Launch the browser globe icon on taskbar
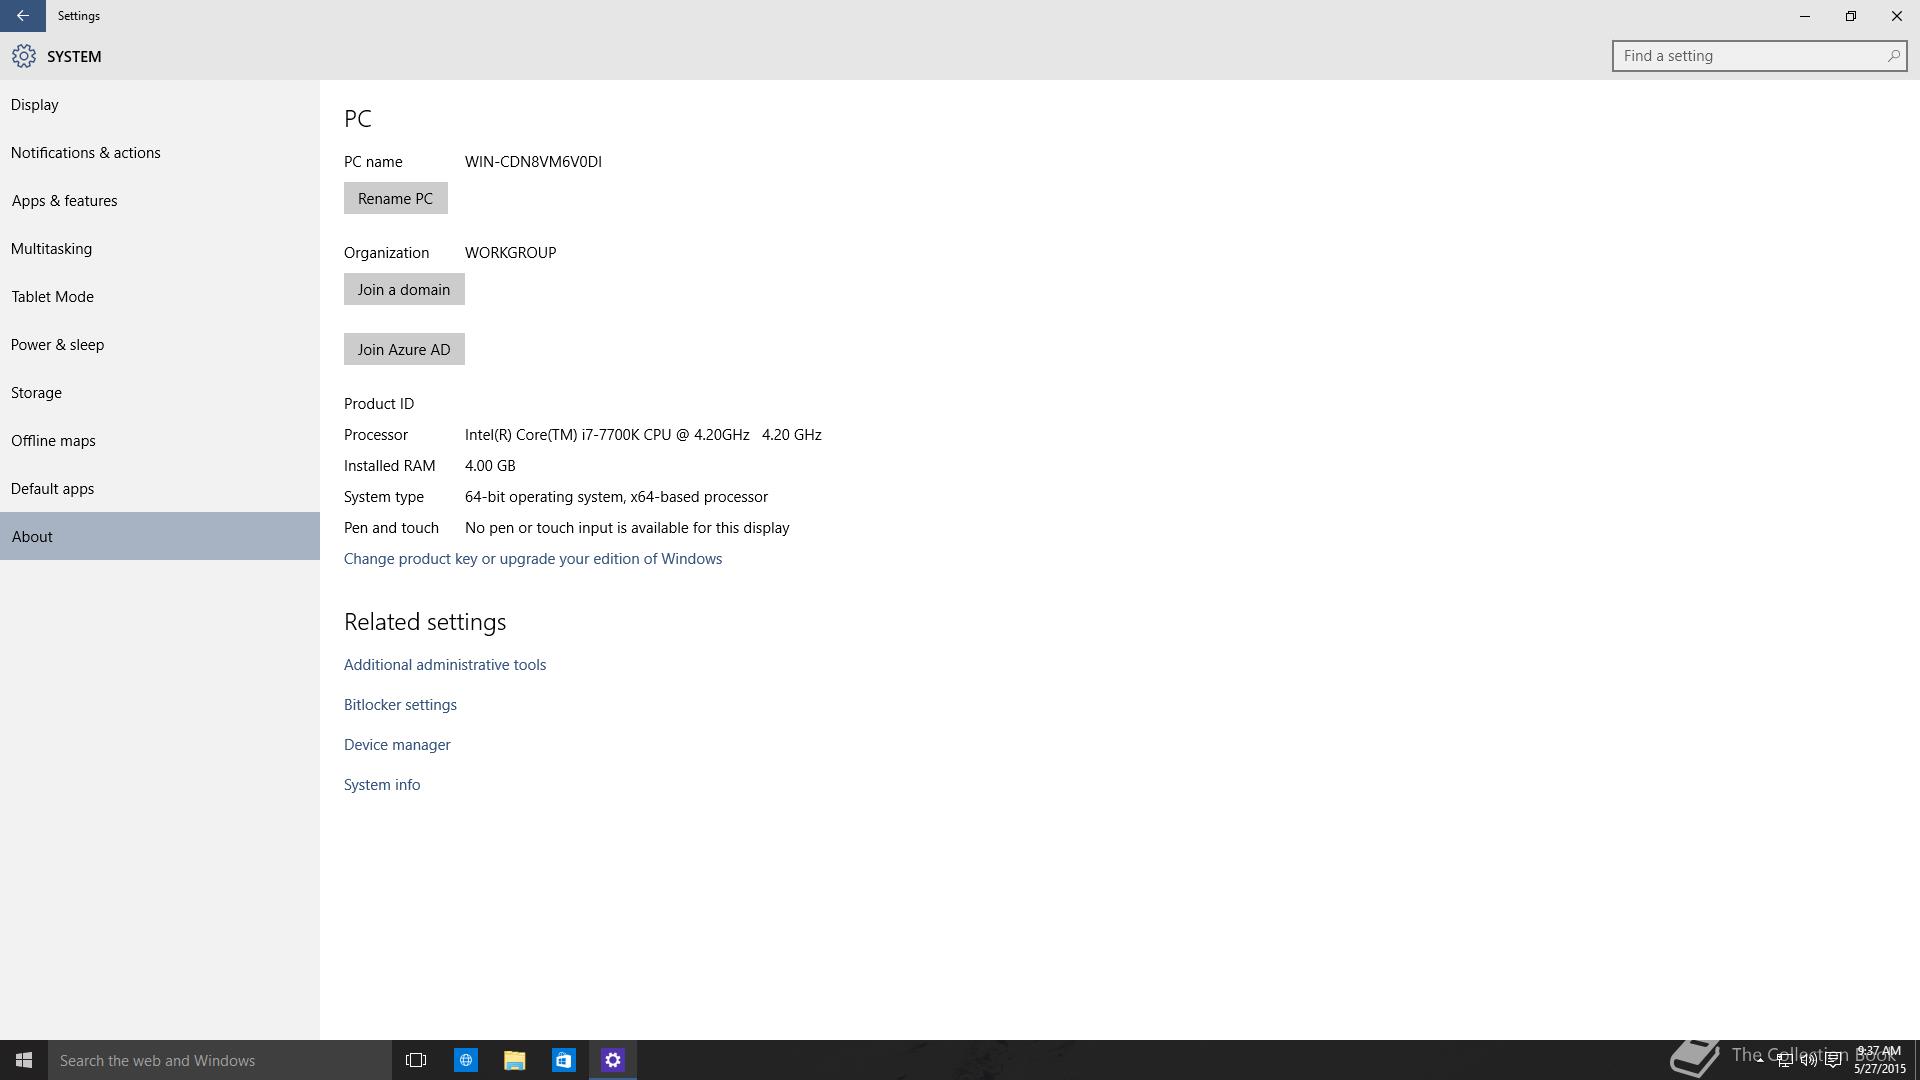1920x1080 pixels. [x=466, y=1060]
